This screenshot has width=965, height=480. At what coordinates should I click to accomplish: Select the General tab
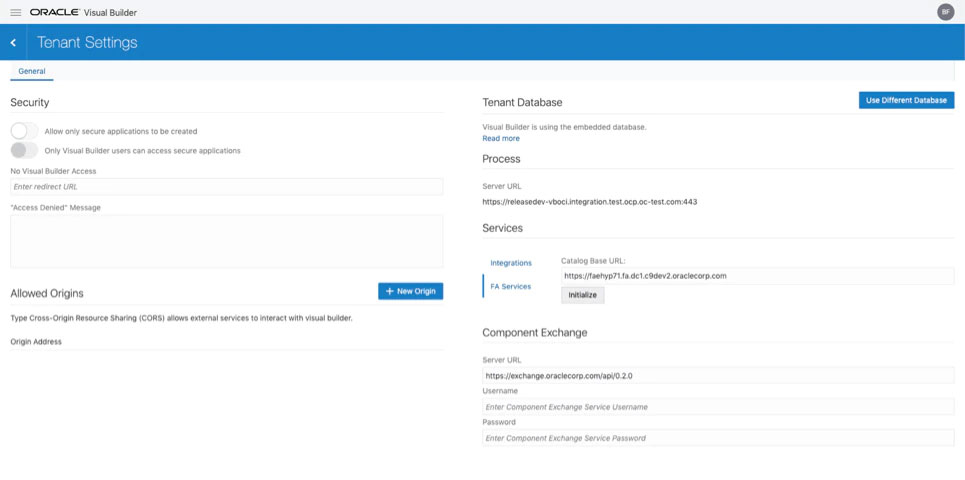(32, 71)
